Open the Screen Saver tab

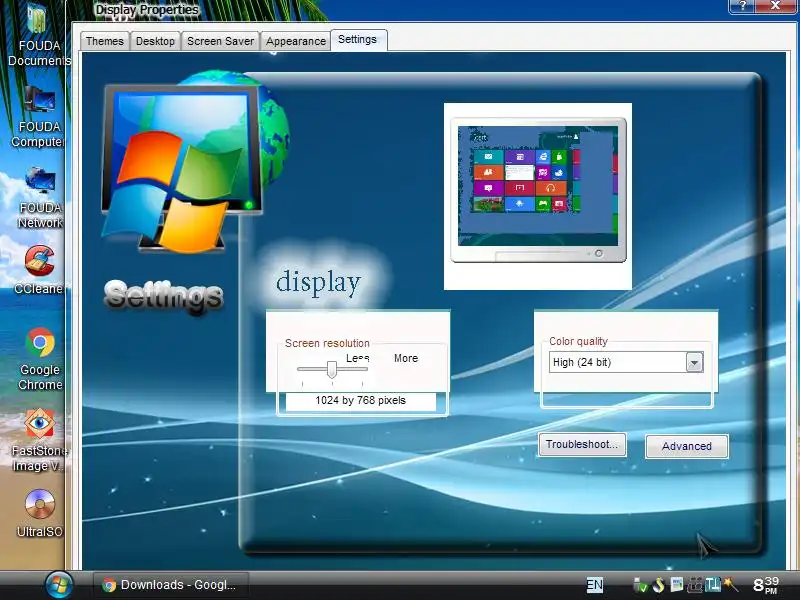click(220, 41)
